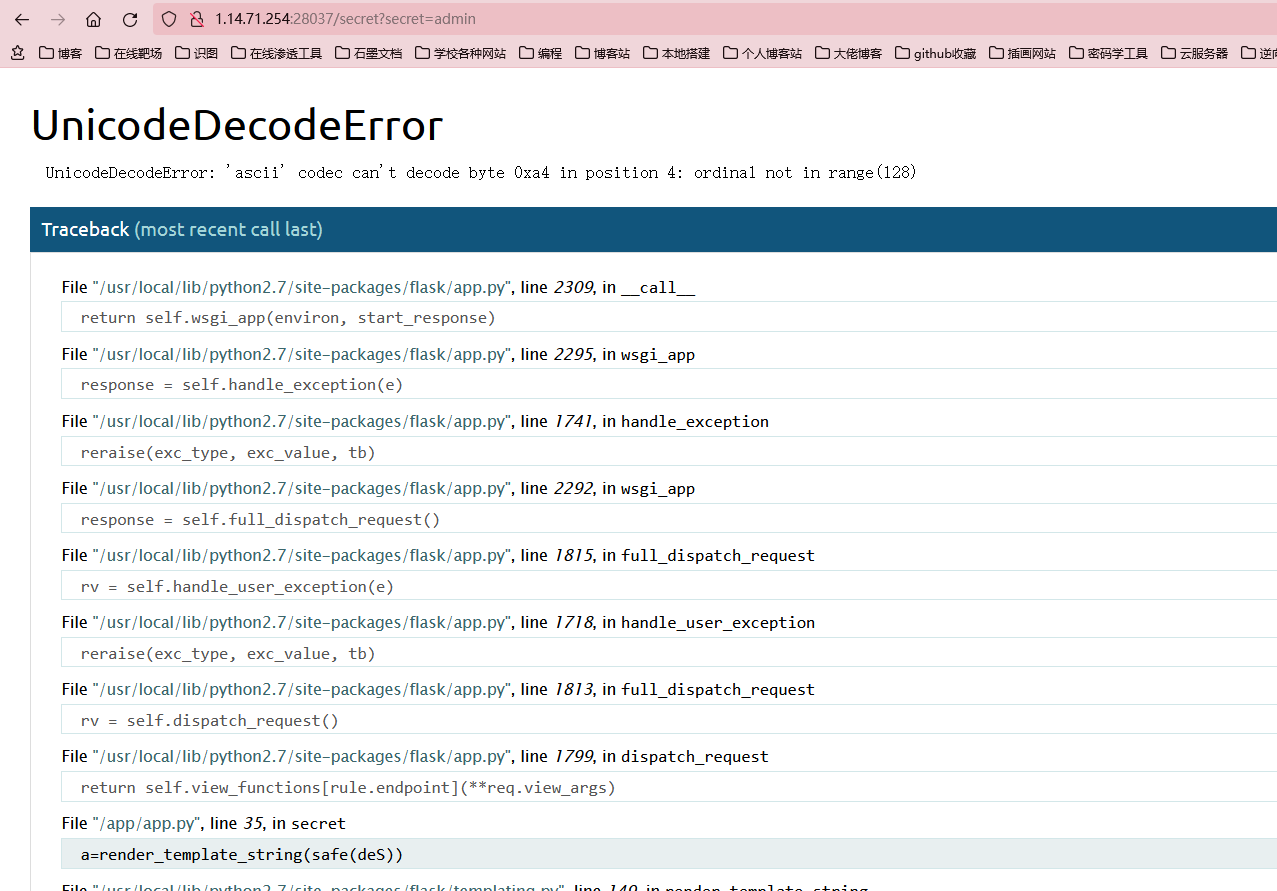Image resolution: width=1277 pixels, height=891 pixels.
Task: Click the back navigation arrow
Action: click(22, 19)
